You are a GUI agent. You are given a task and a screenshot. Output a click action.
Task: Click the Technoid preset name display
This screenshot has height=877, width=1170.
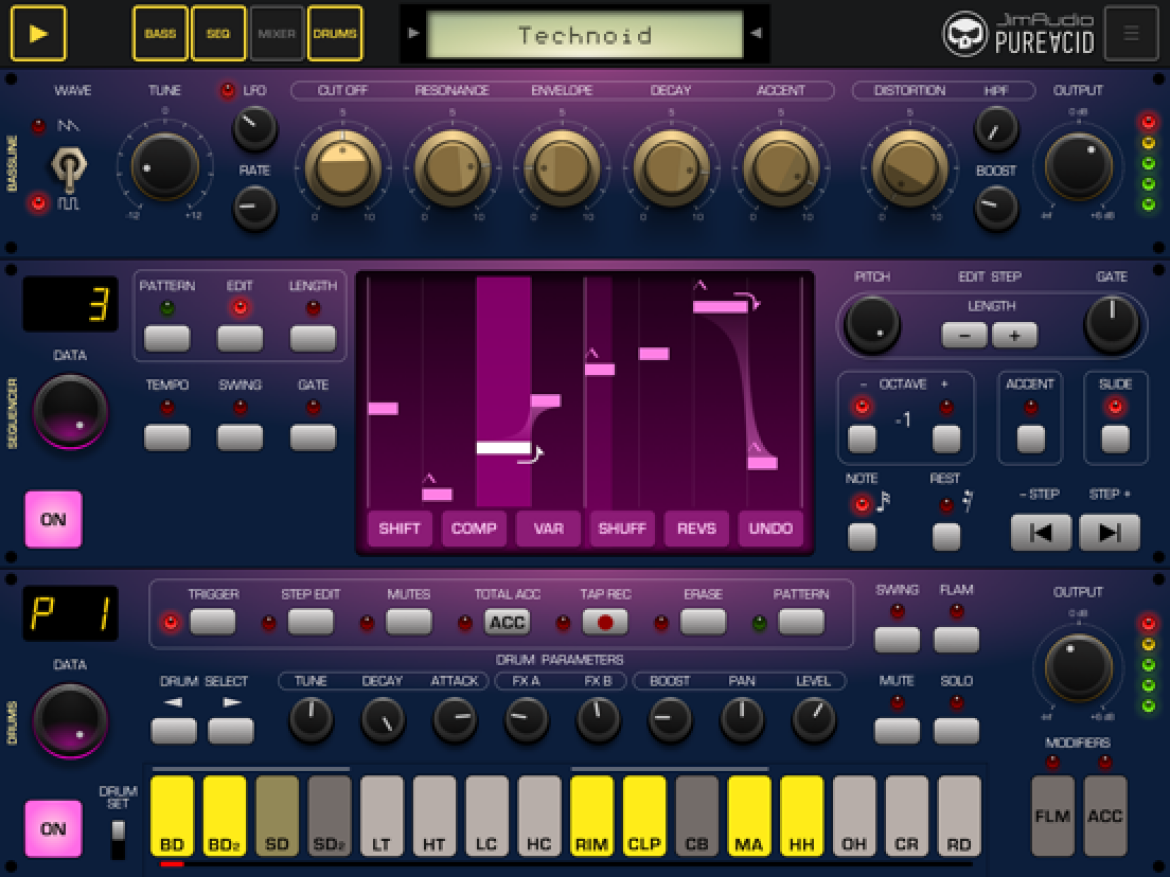pos(584,34)
